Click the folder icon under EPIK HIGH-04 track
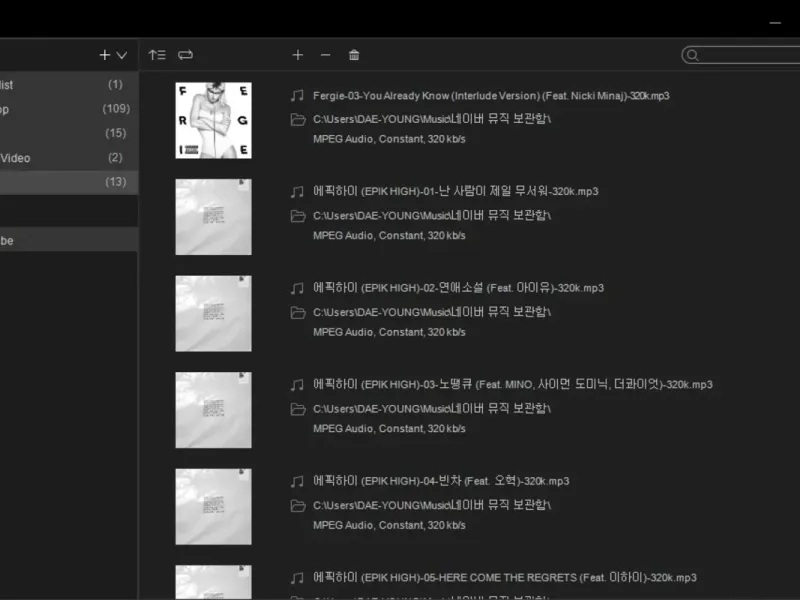800x600 pixels. [298, 505]
